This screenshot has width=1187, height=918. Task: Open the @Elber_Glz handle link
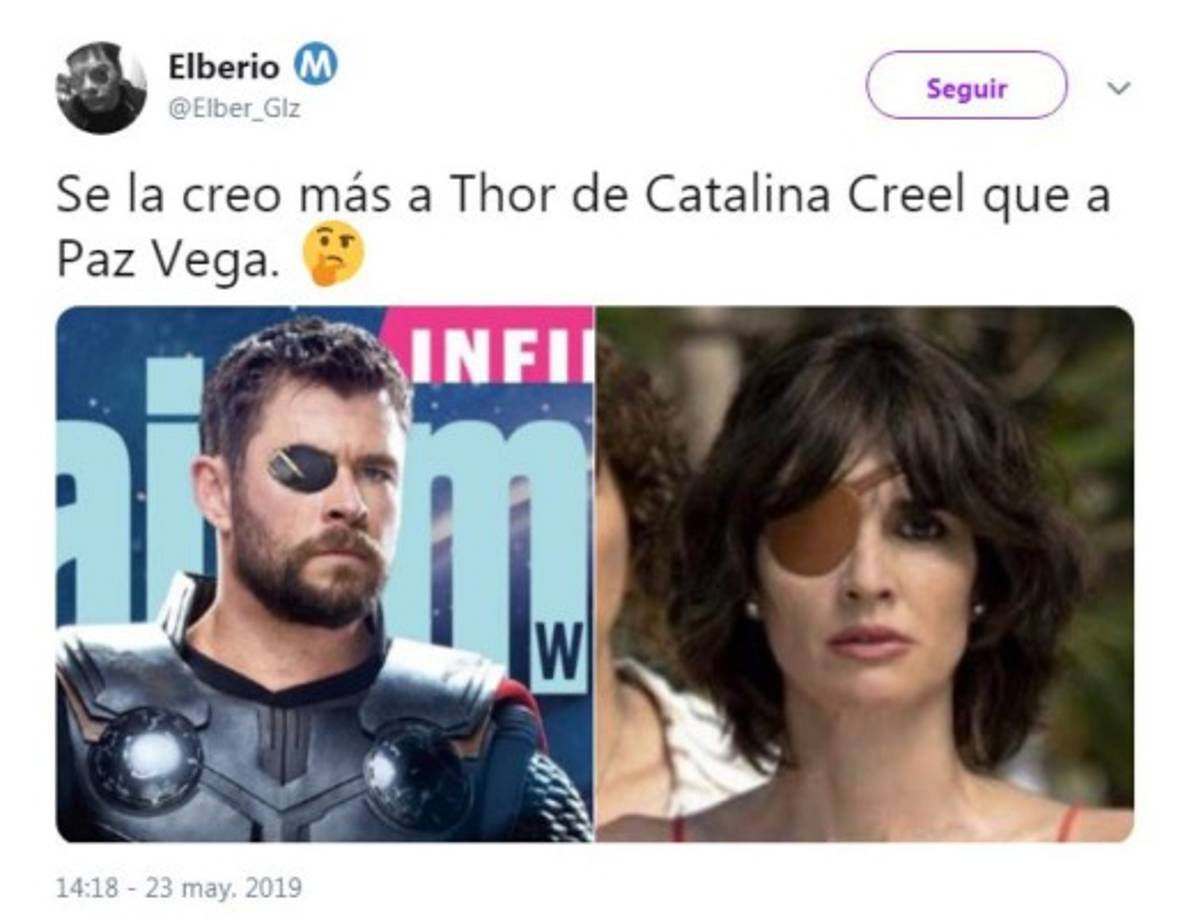pos(234,109)
